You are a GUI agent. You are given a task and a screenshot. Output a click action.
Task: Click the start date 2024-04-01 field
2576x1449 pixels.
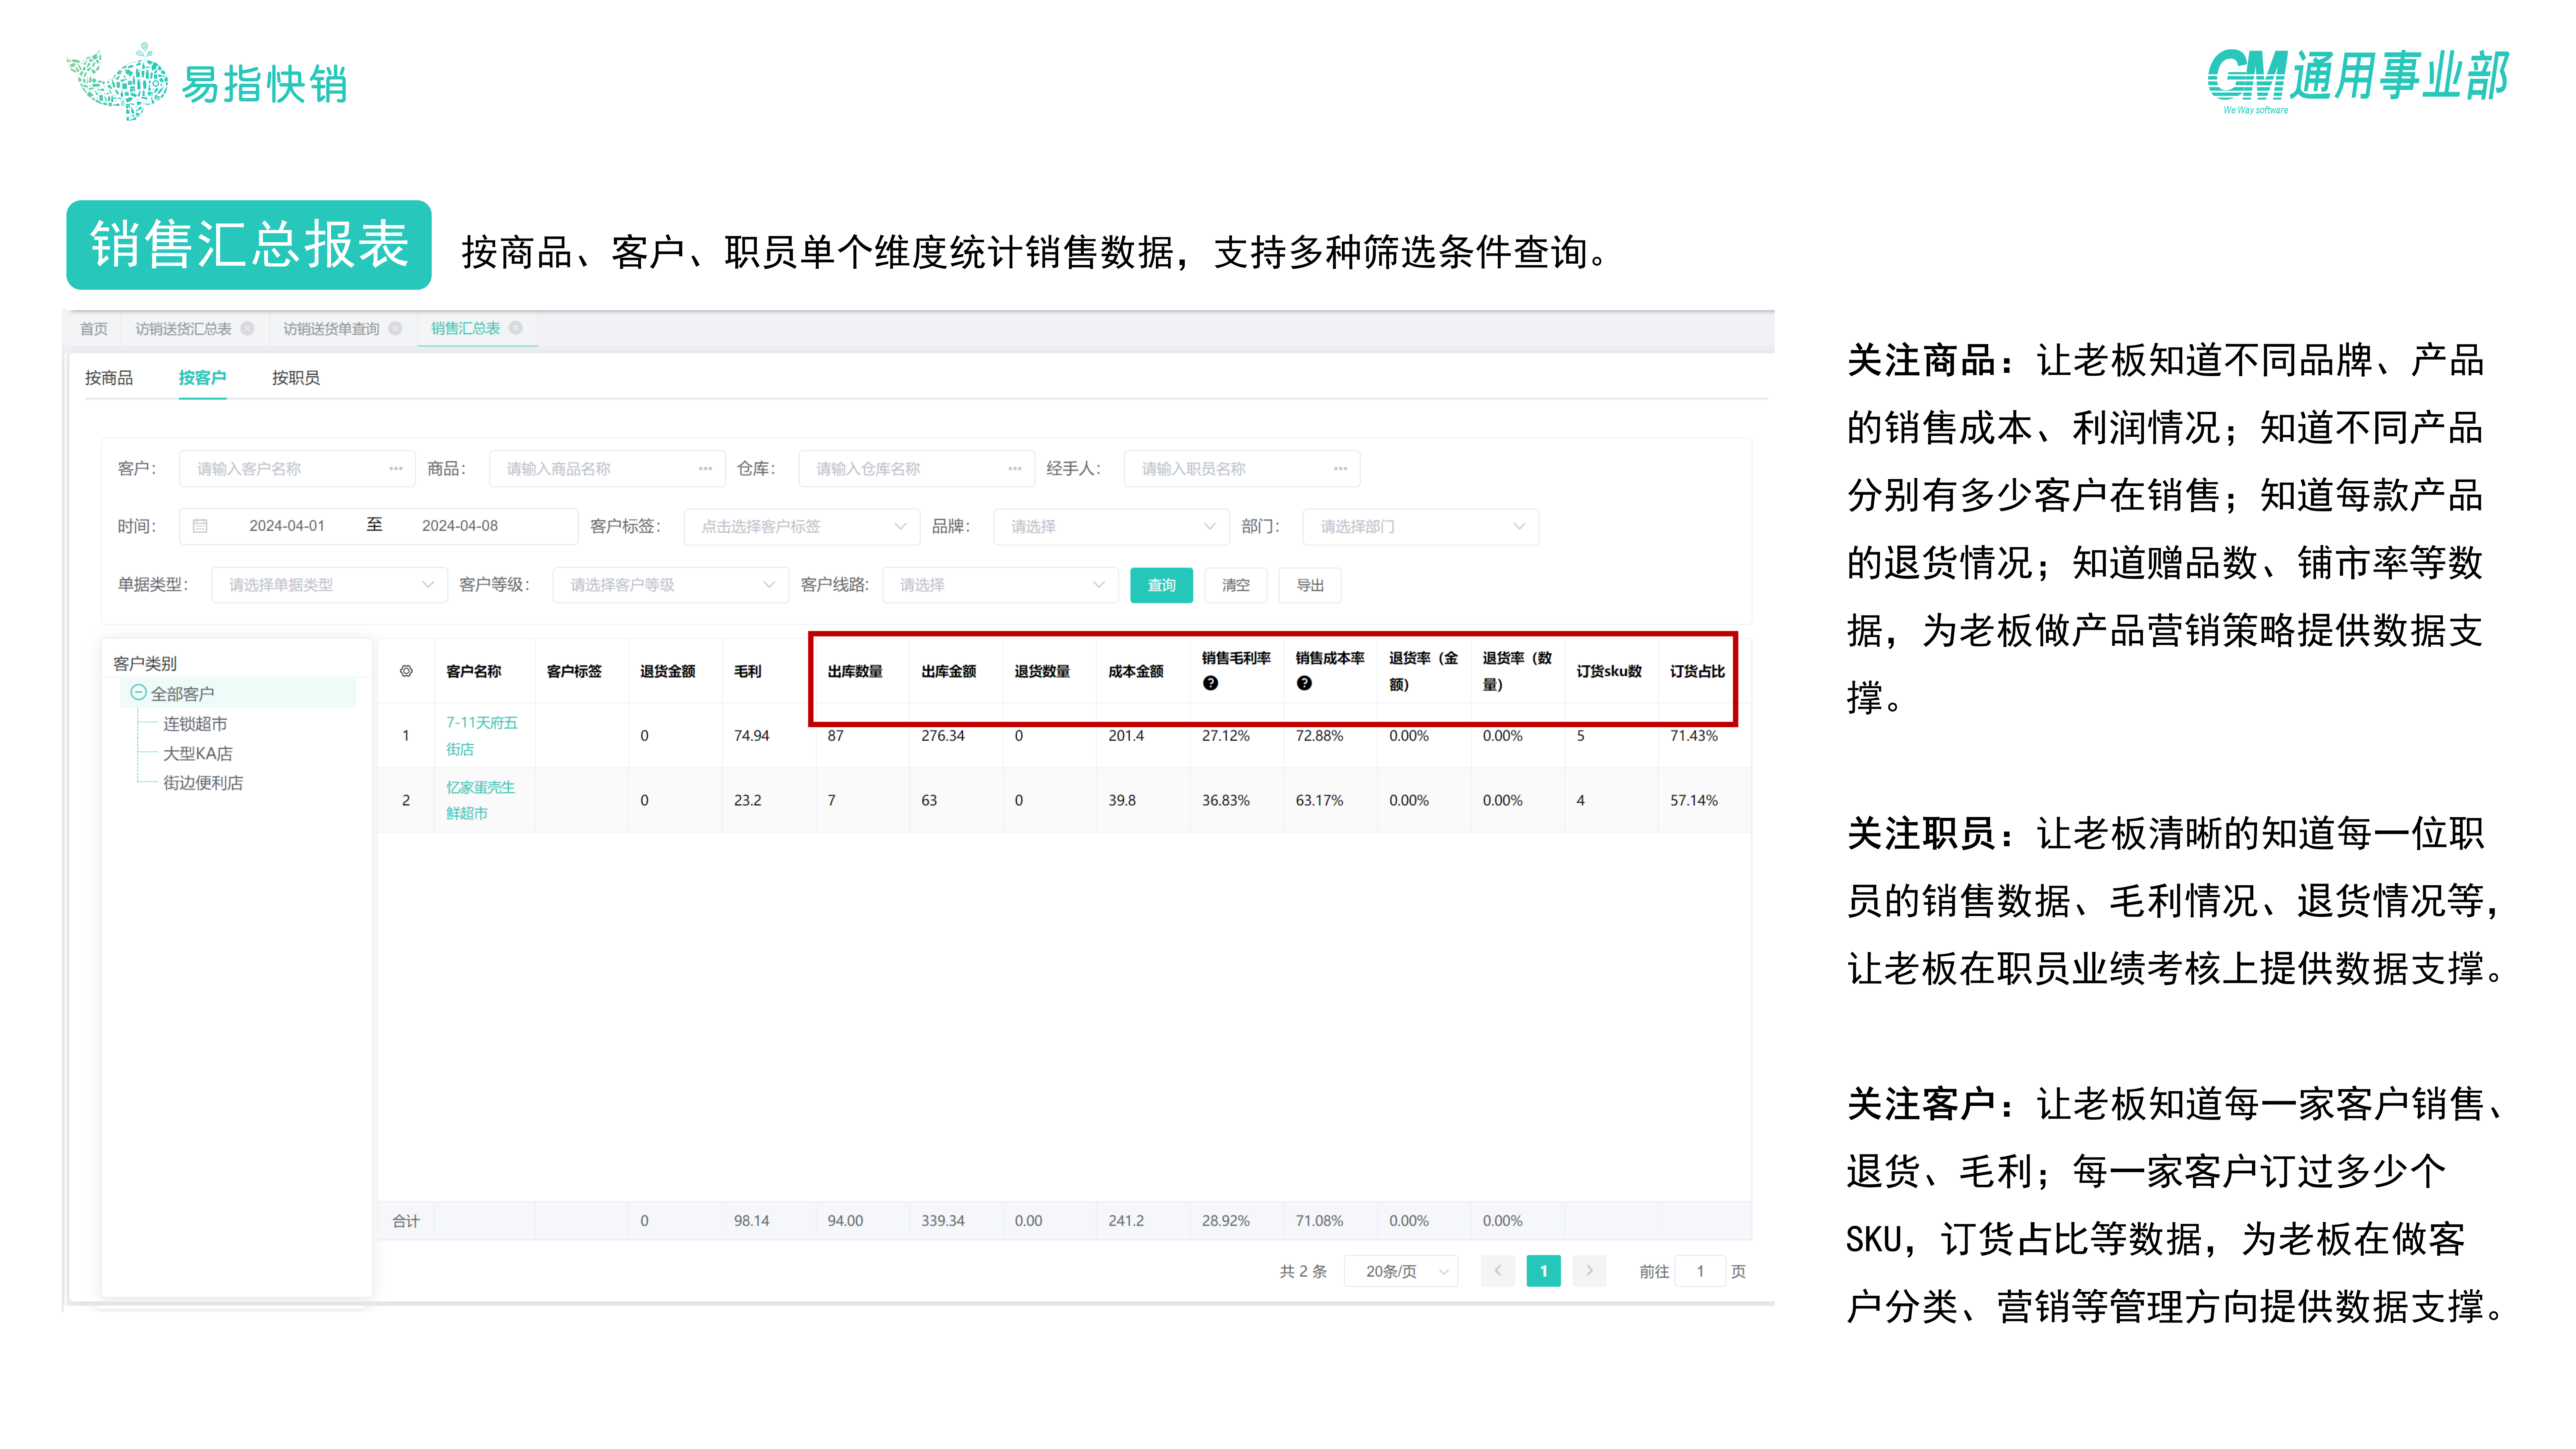287,526
